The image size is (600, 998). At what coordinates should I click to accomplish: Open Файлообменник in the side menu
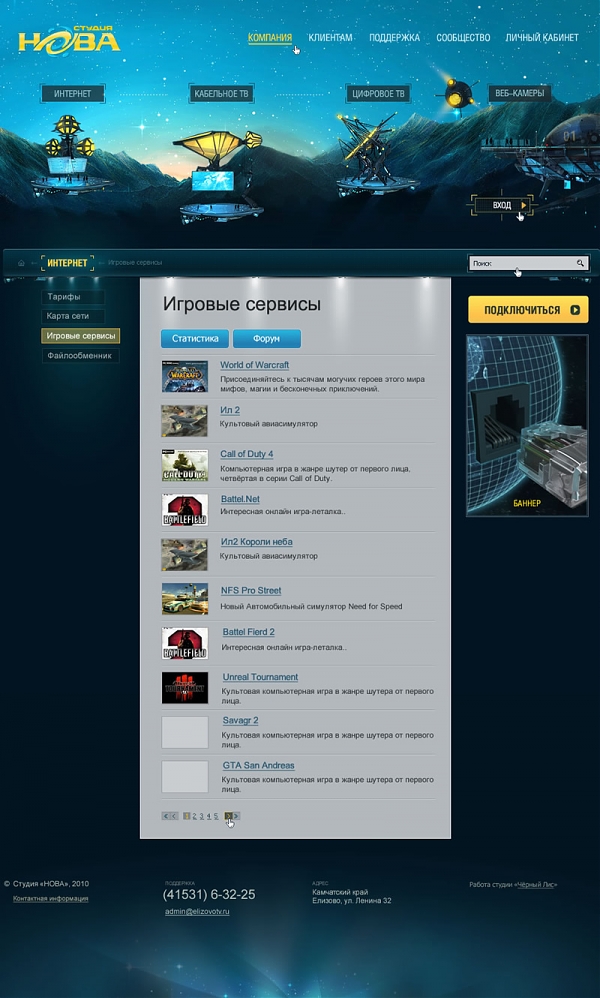click(x=81, y=356)
